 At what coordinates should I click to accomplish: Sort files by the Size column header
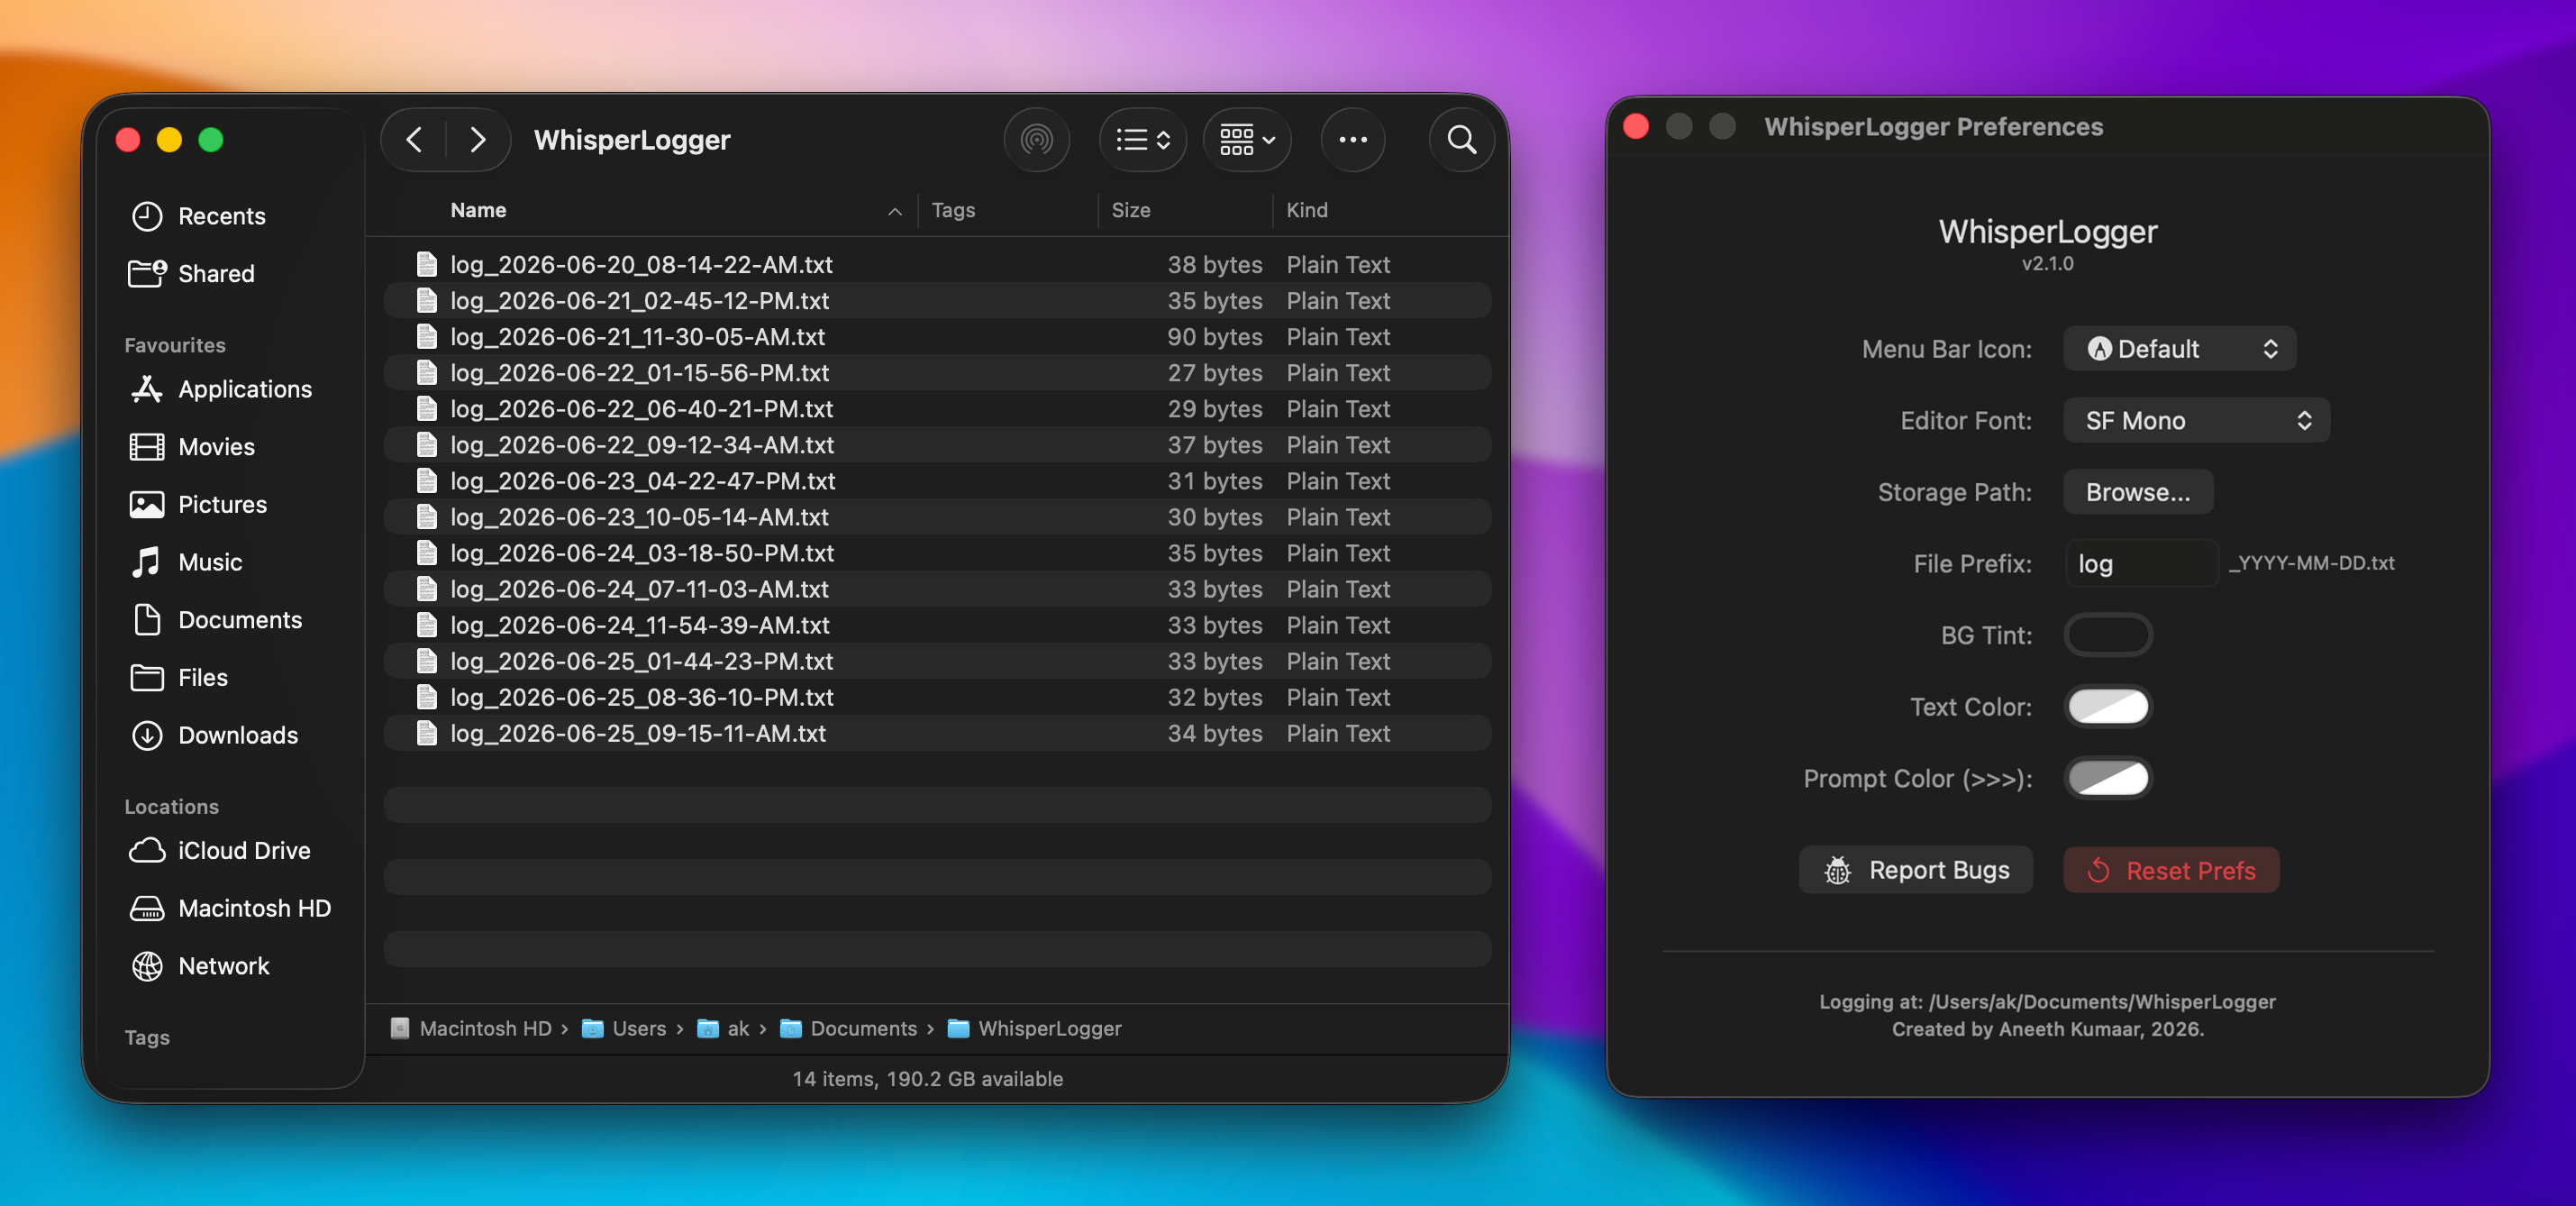(1131, 210)
